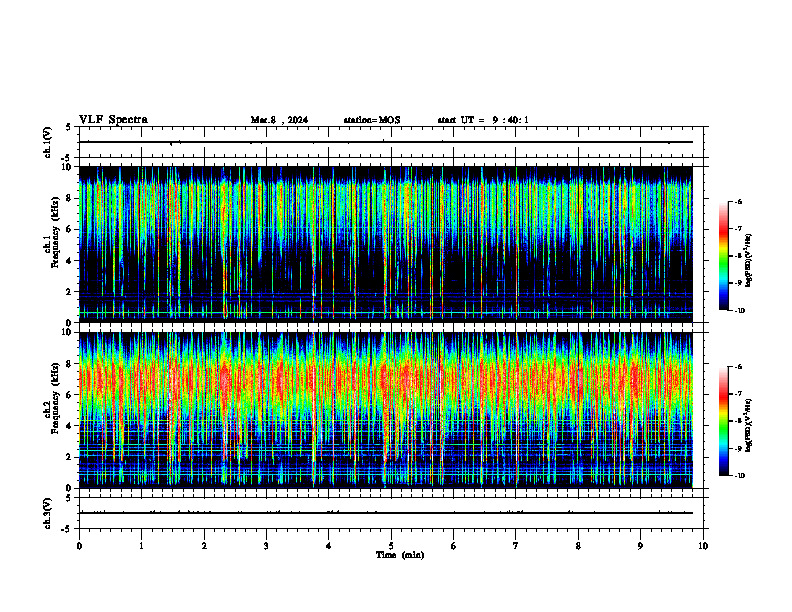Click the "station=MOS" header label

click(372, 120)
